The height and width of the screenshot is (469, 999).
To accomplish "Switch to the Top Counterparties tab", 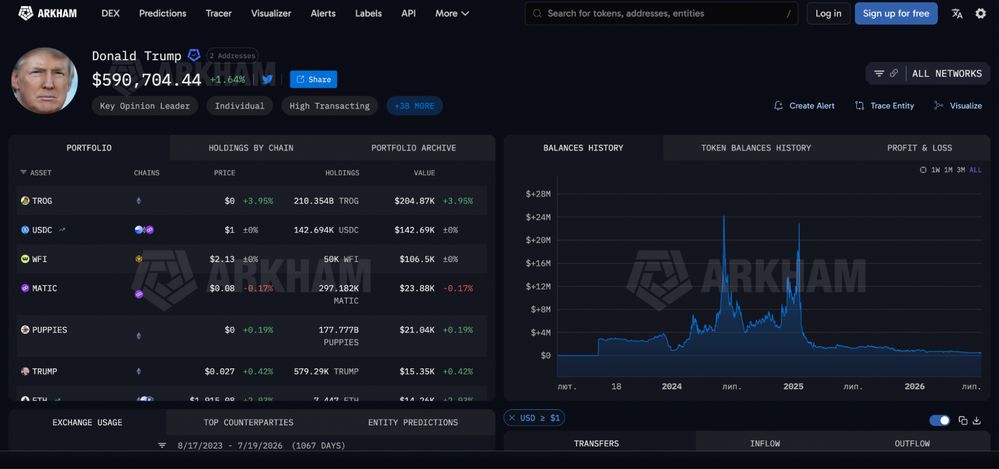I will point(248,422).
